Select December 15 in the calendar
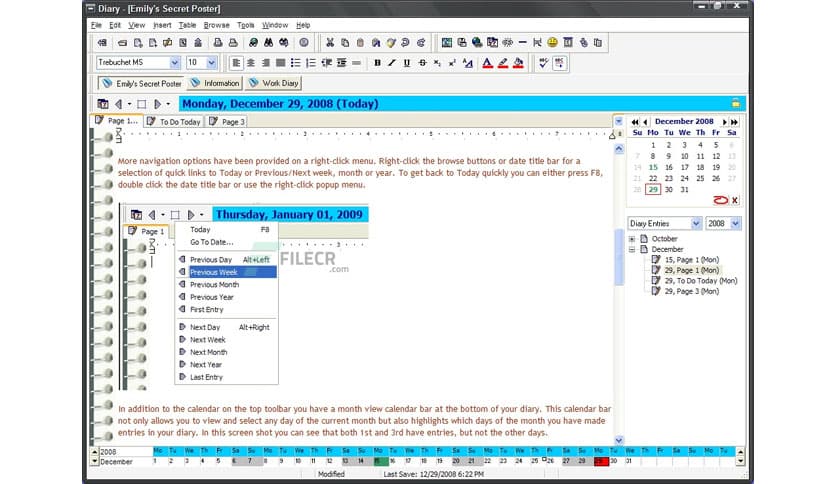Screen dimensions: 836x484 [653, 167]
